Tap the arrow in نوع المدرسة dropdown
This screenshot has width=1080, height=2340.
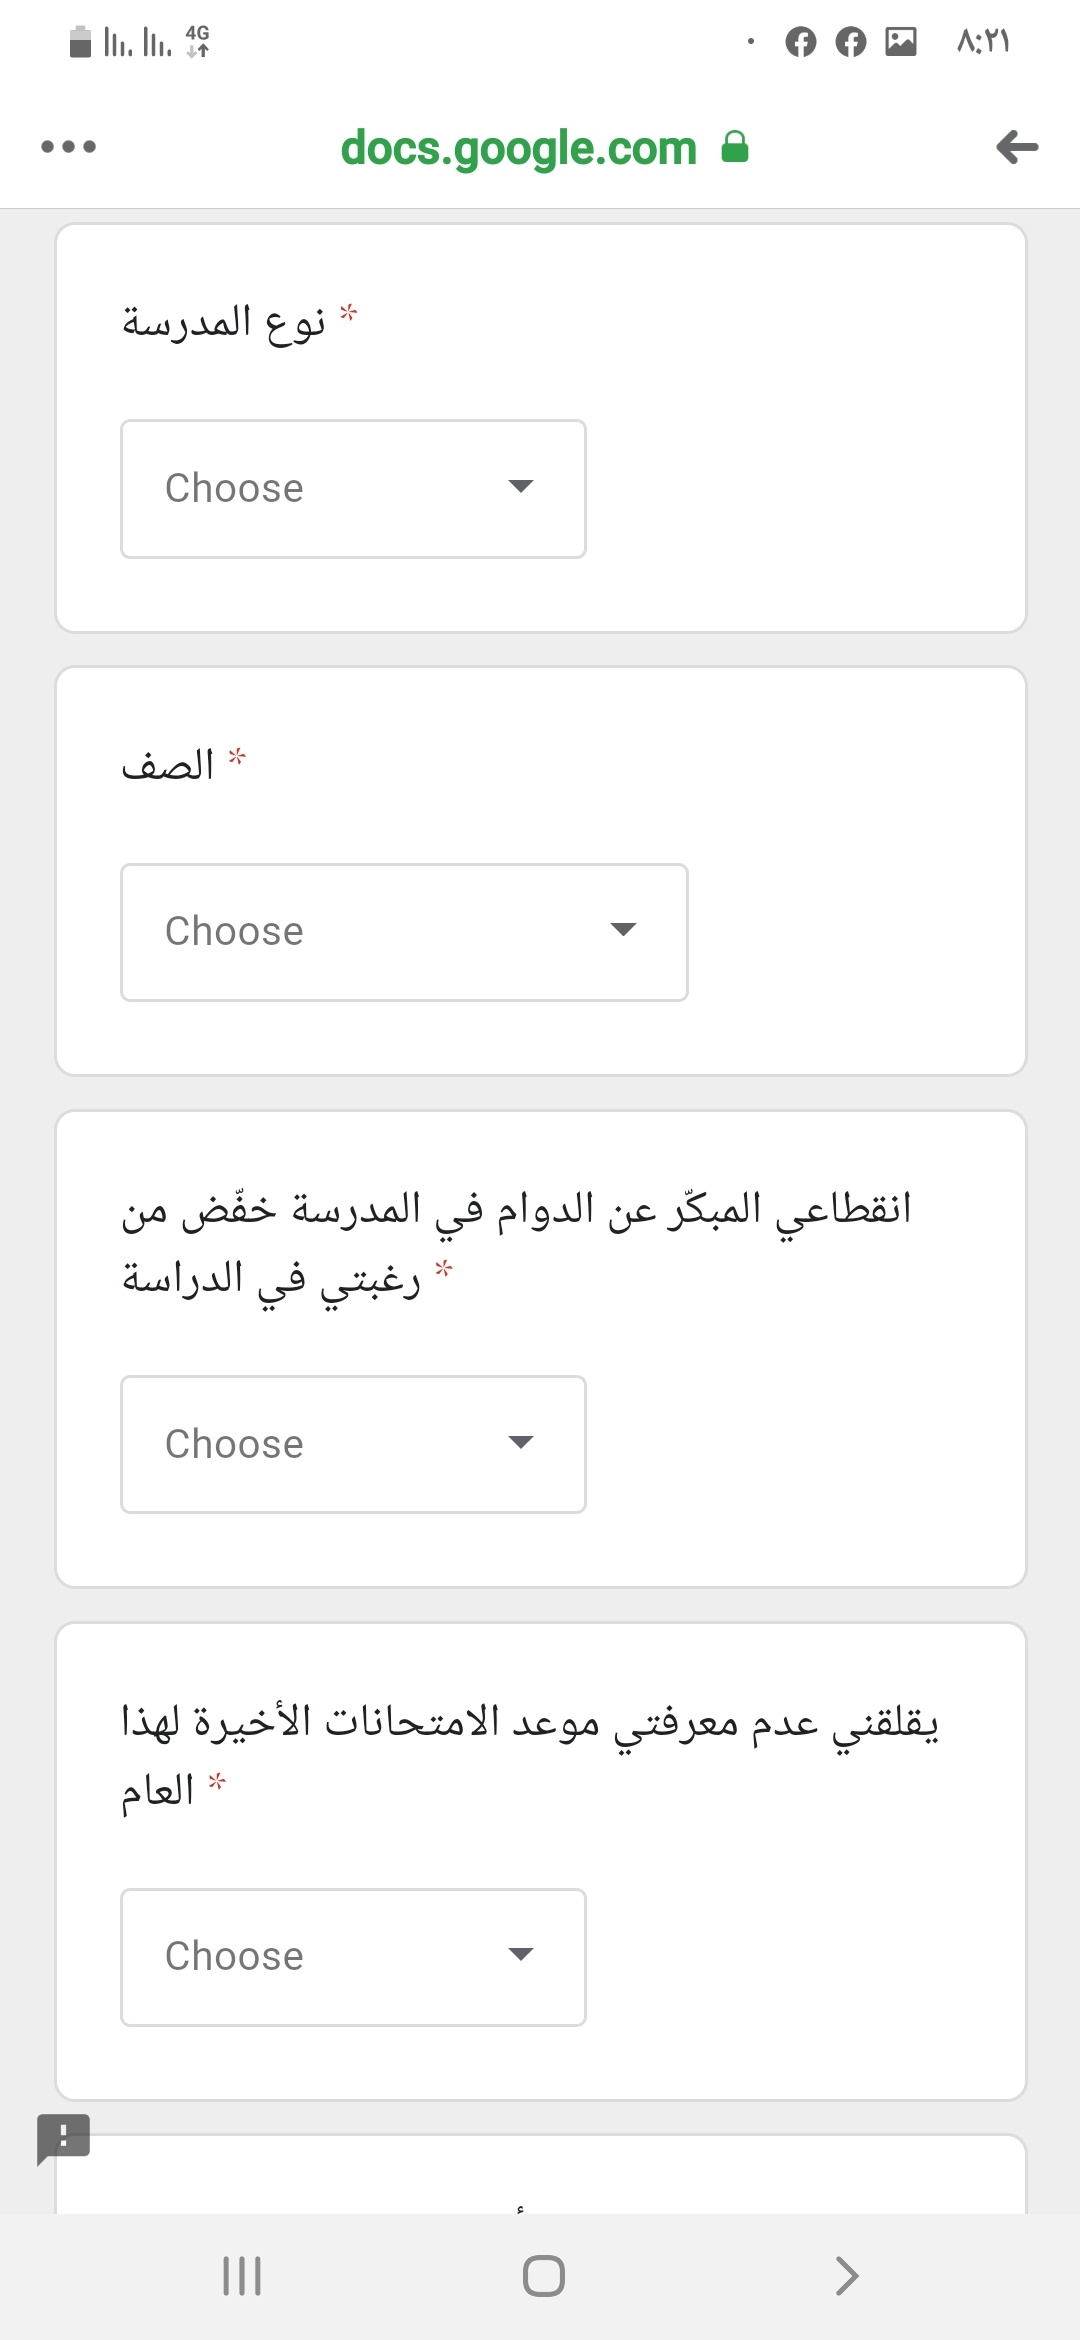[521, 487]
